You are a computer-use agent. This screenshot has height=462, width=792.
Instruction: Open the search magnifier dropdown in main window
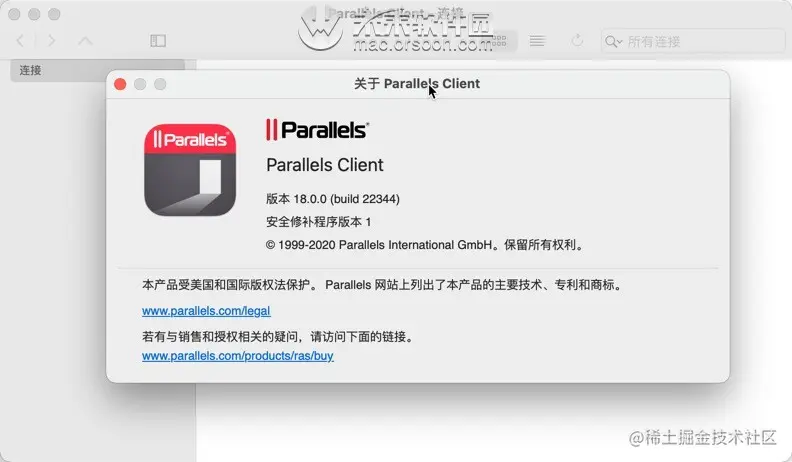tap(613, 41)
